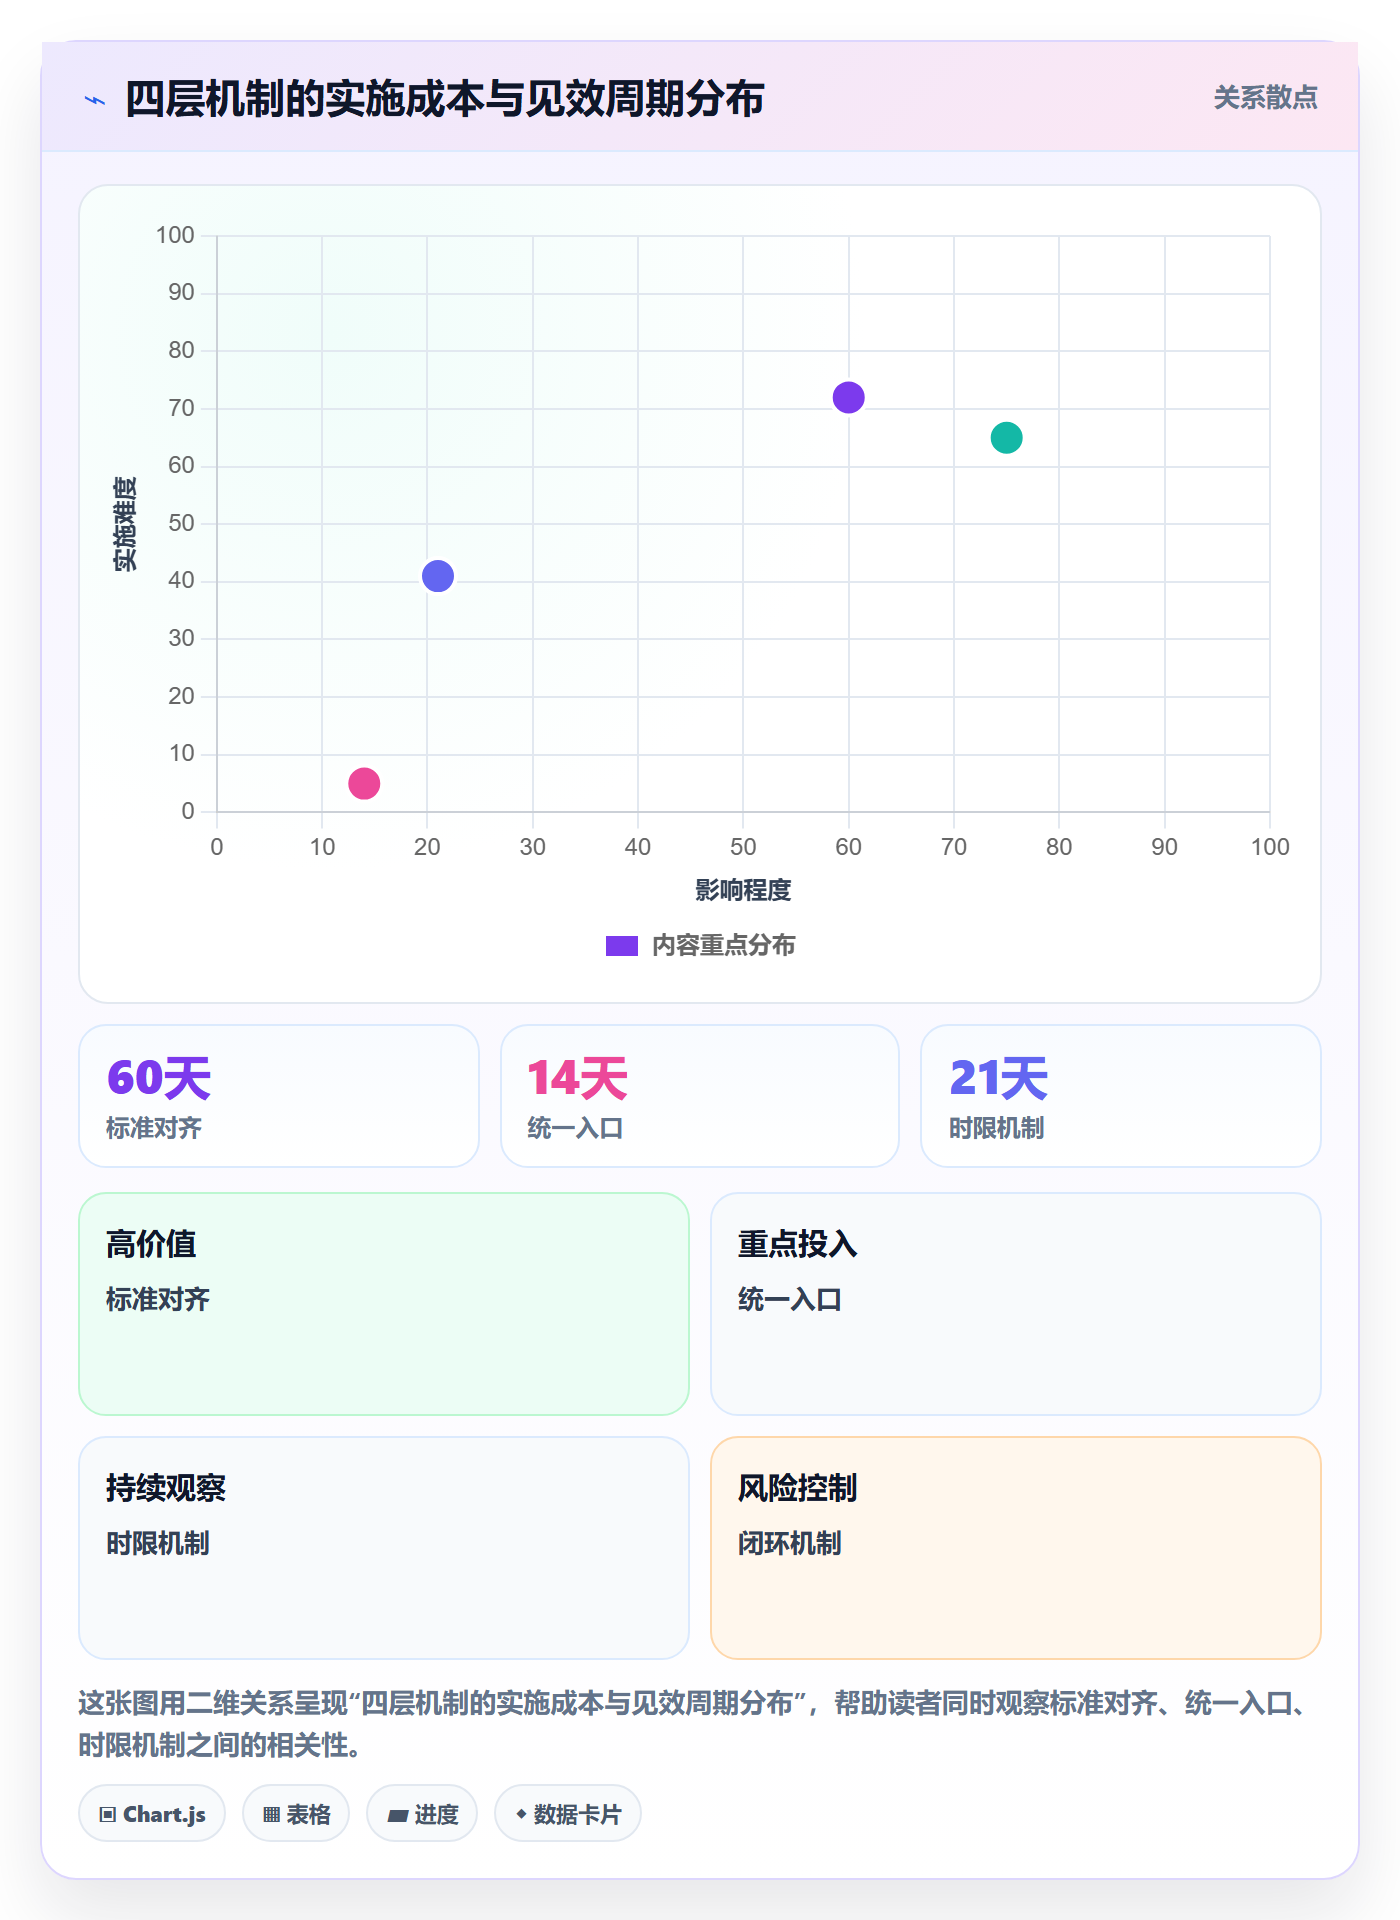Click the Chart.js chip square icon

click(108, 1815)
